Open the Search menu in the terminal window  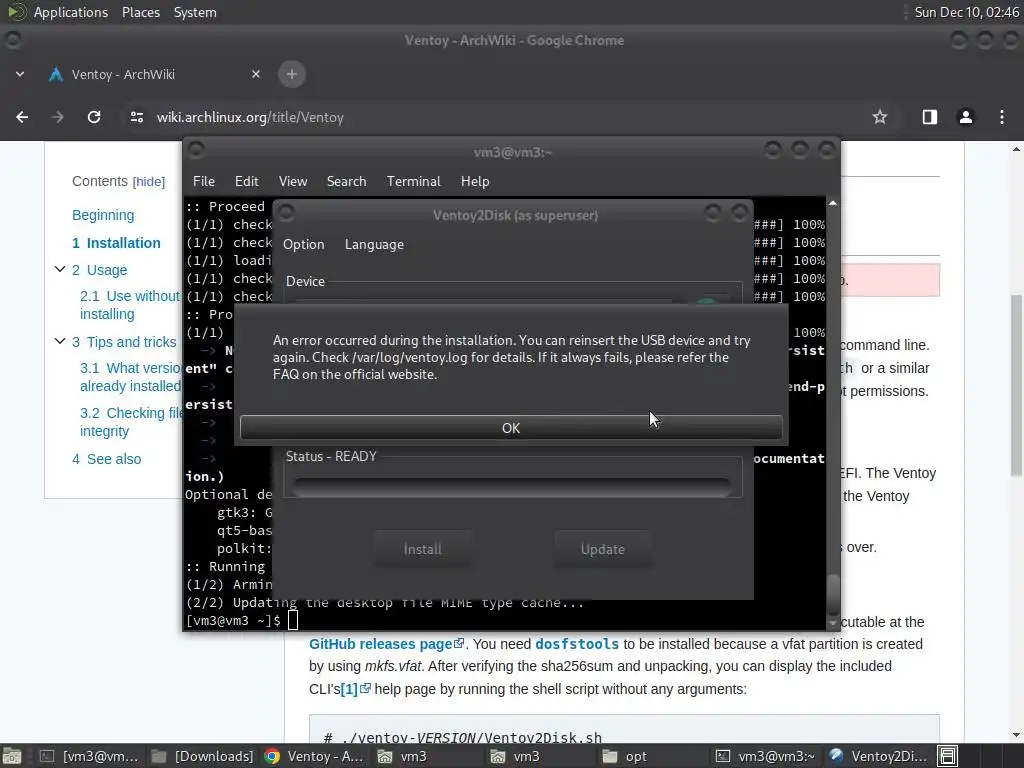(346, 181)
